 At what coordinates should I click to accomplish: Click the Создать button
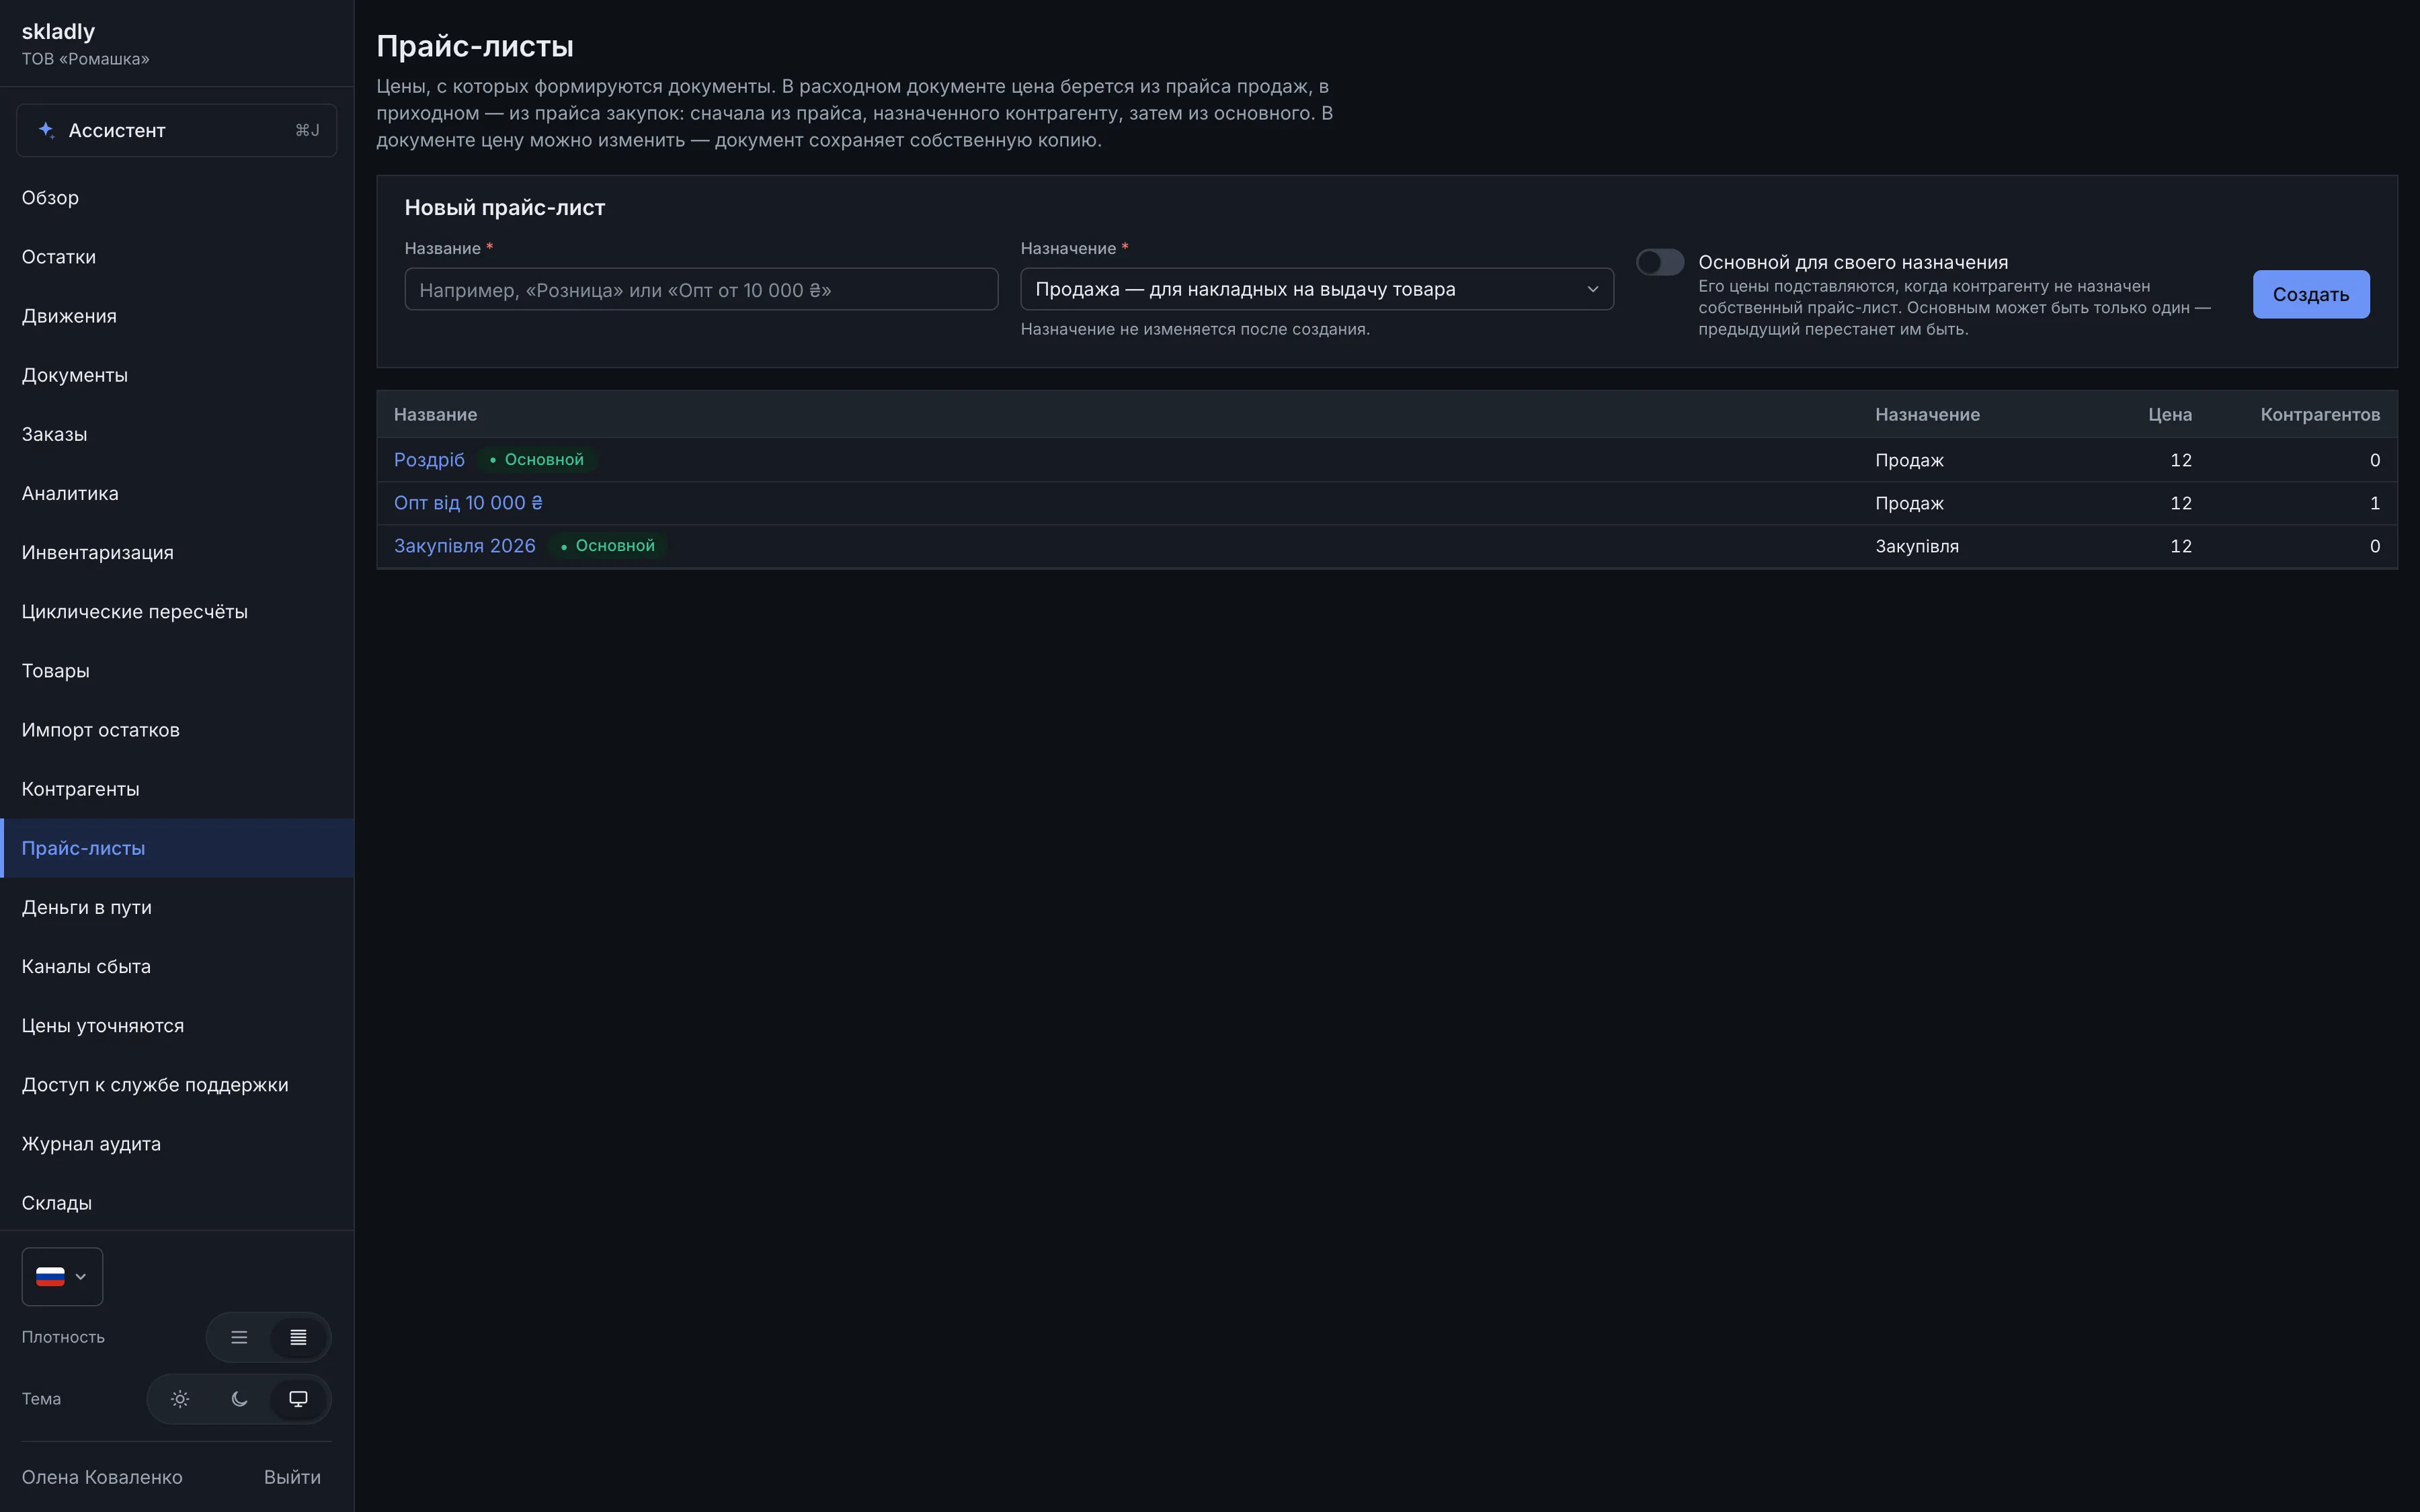pyautogui.click(x=2310, y=294)
